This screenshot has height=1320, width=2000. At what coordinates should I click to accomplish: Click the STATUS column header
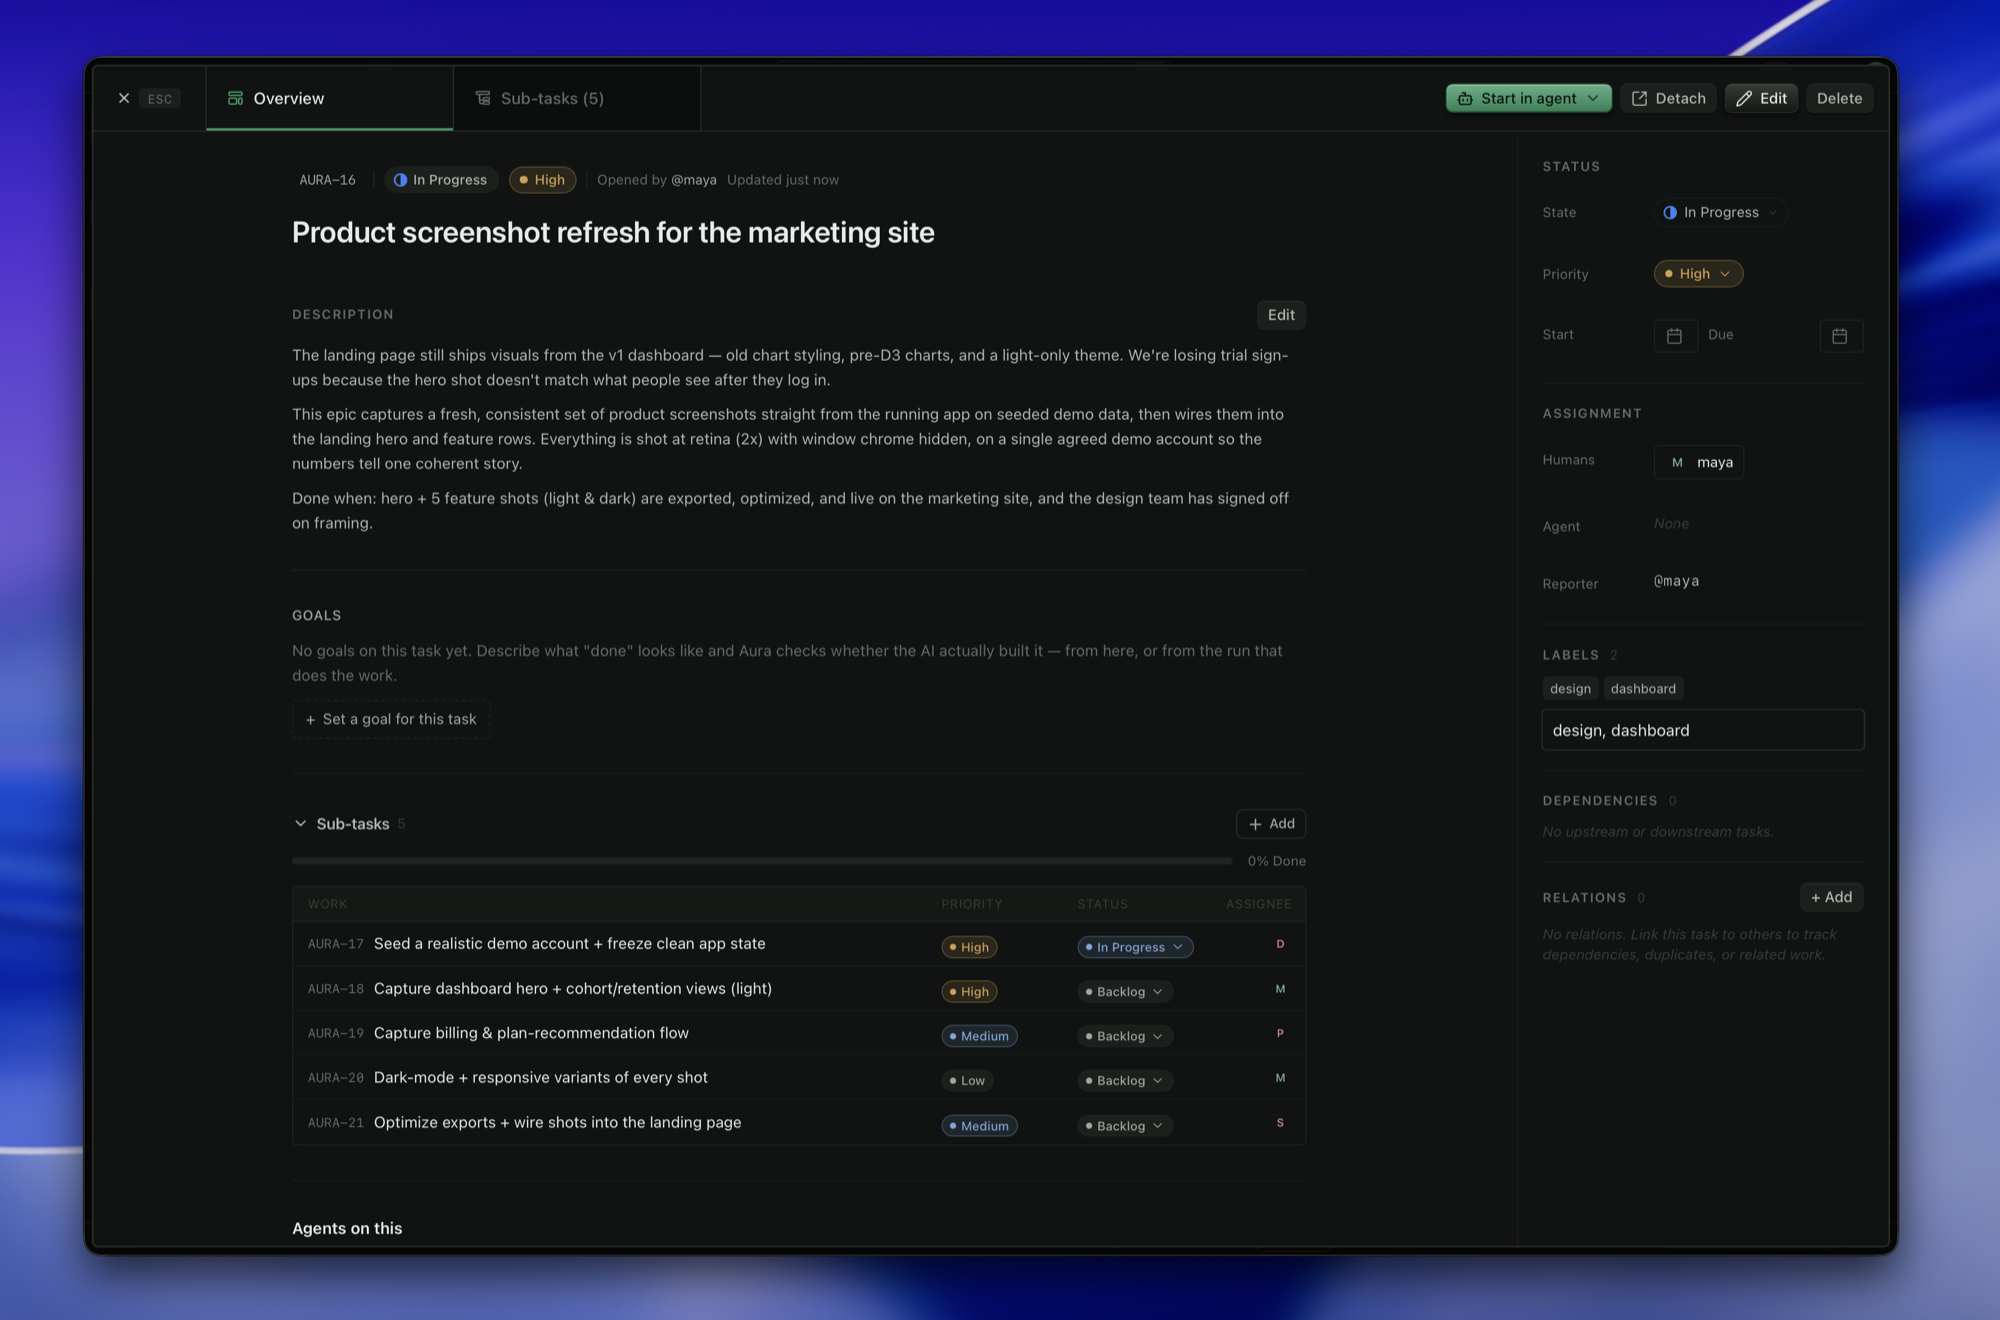1102,904
